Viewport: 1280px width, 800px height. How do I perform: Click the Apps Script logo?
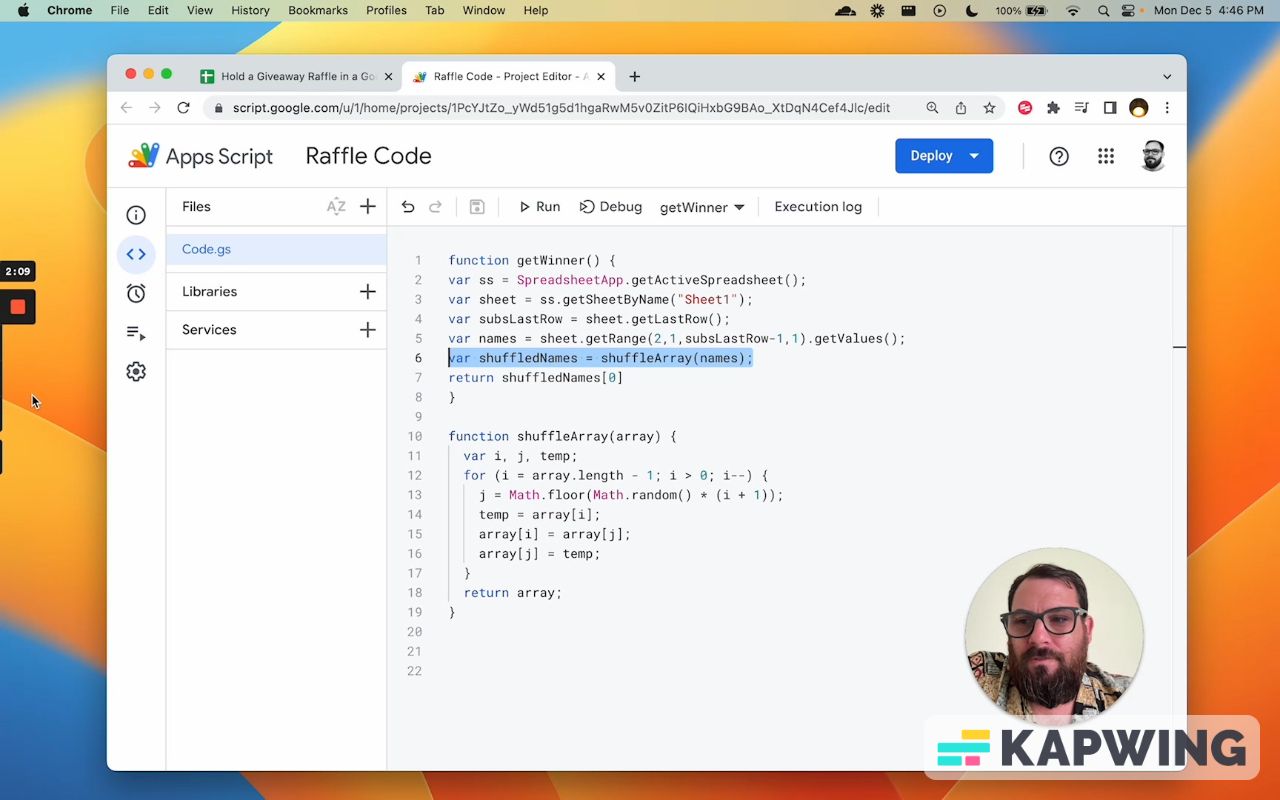[x=200, y=156]
